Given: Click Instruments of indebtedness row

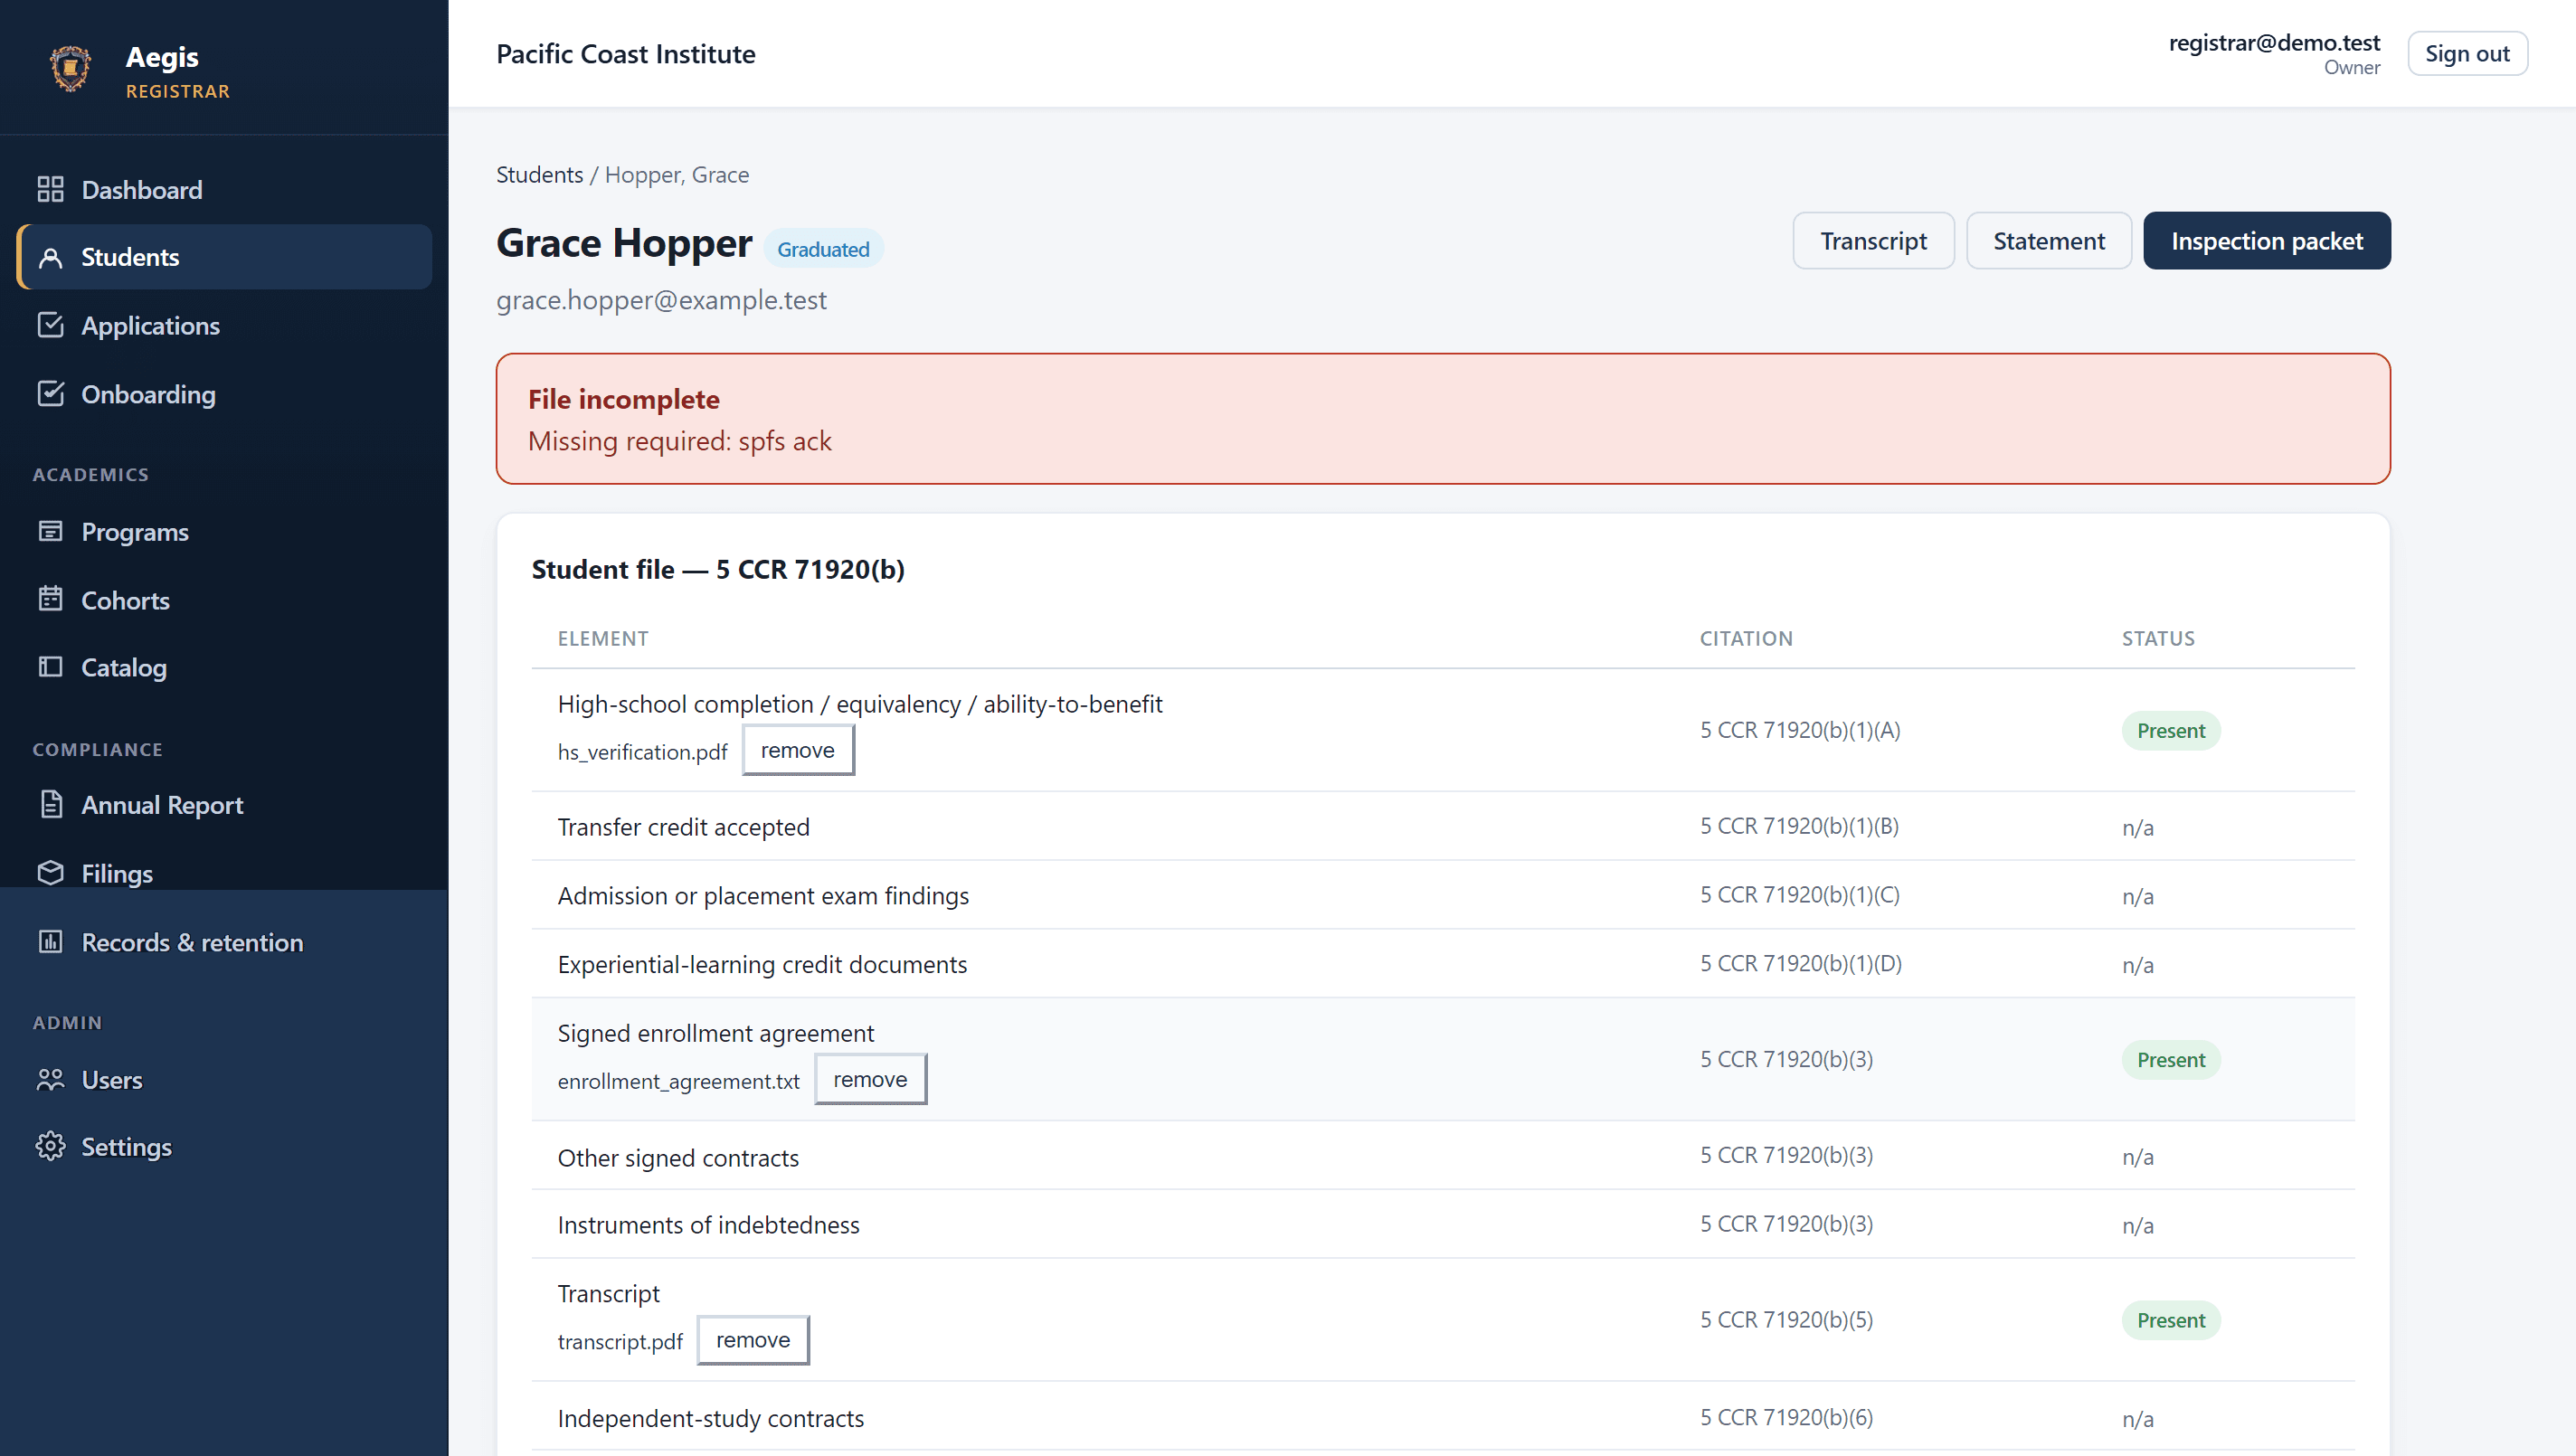Looking at the screenshot, I should point(1443,1224).
